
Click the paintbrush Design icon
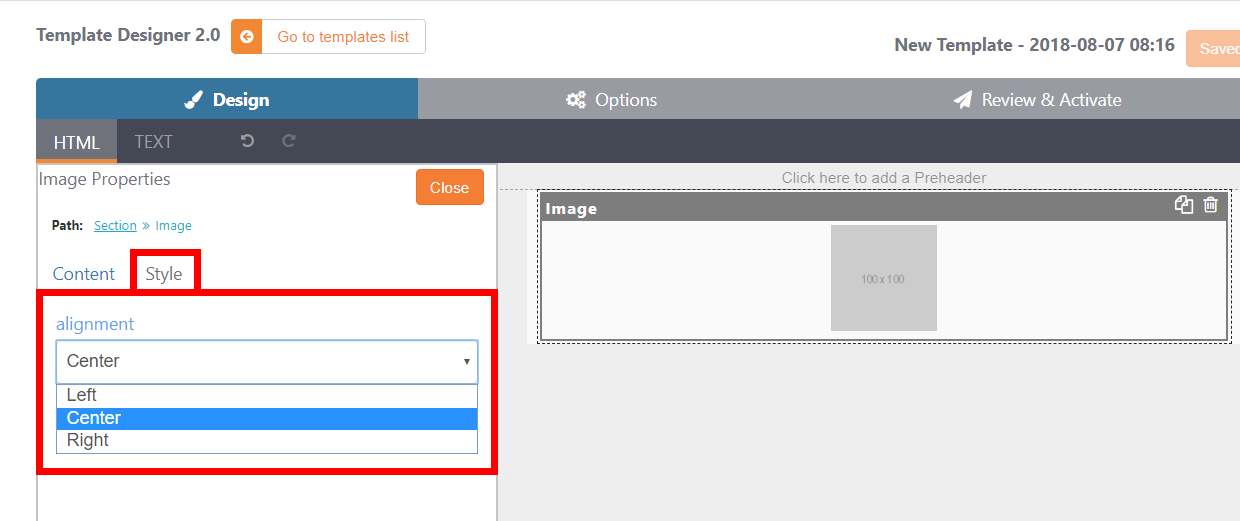point(195,100)
